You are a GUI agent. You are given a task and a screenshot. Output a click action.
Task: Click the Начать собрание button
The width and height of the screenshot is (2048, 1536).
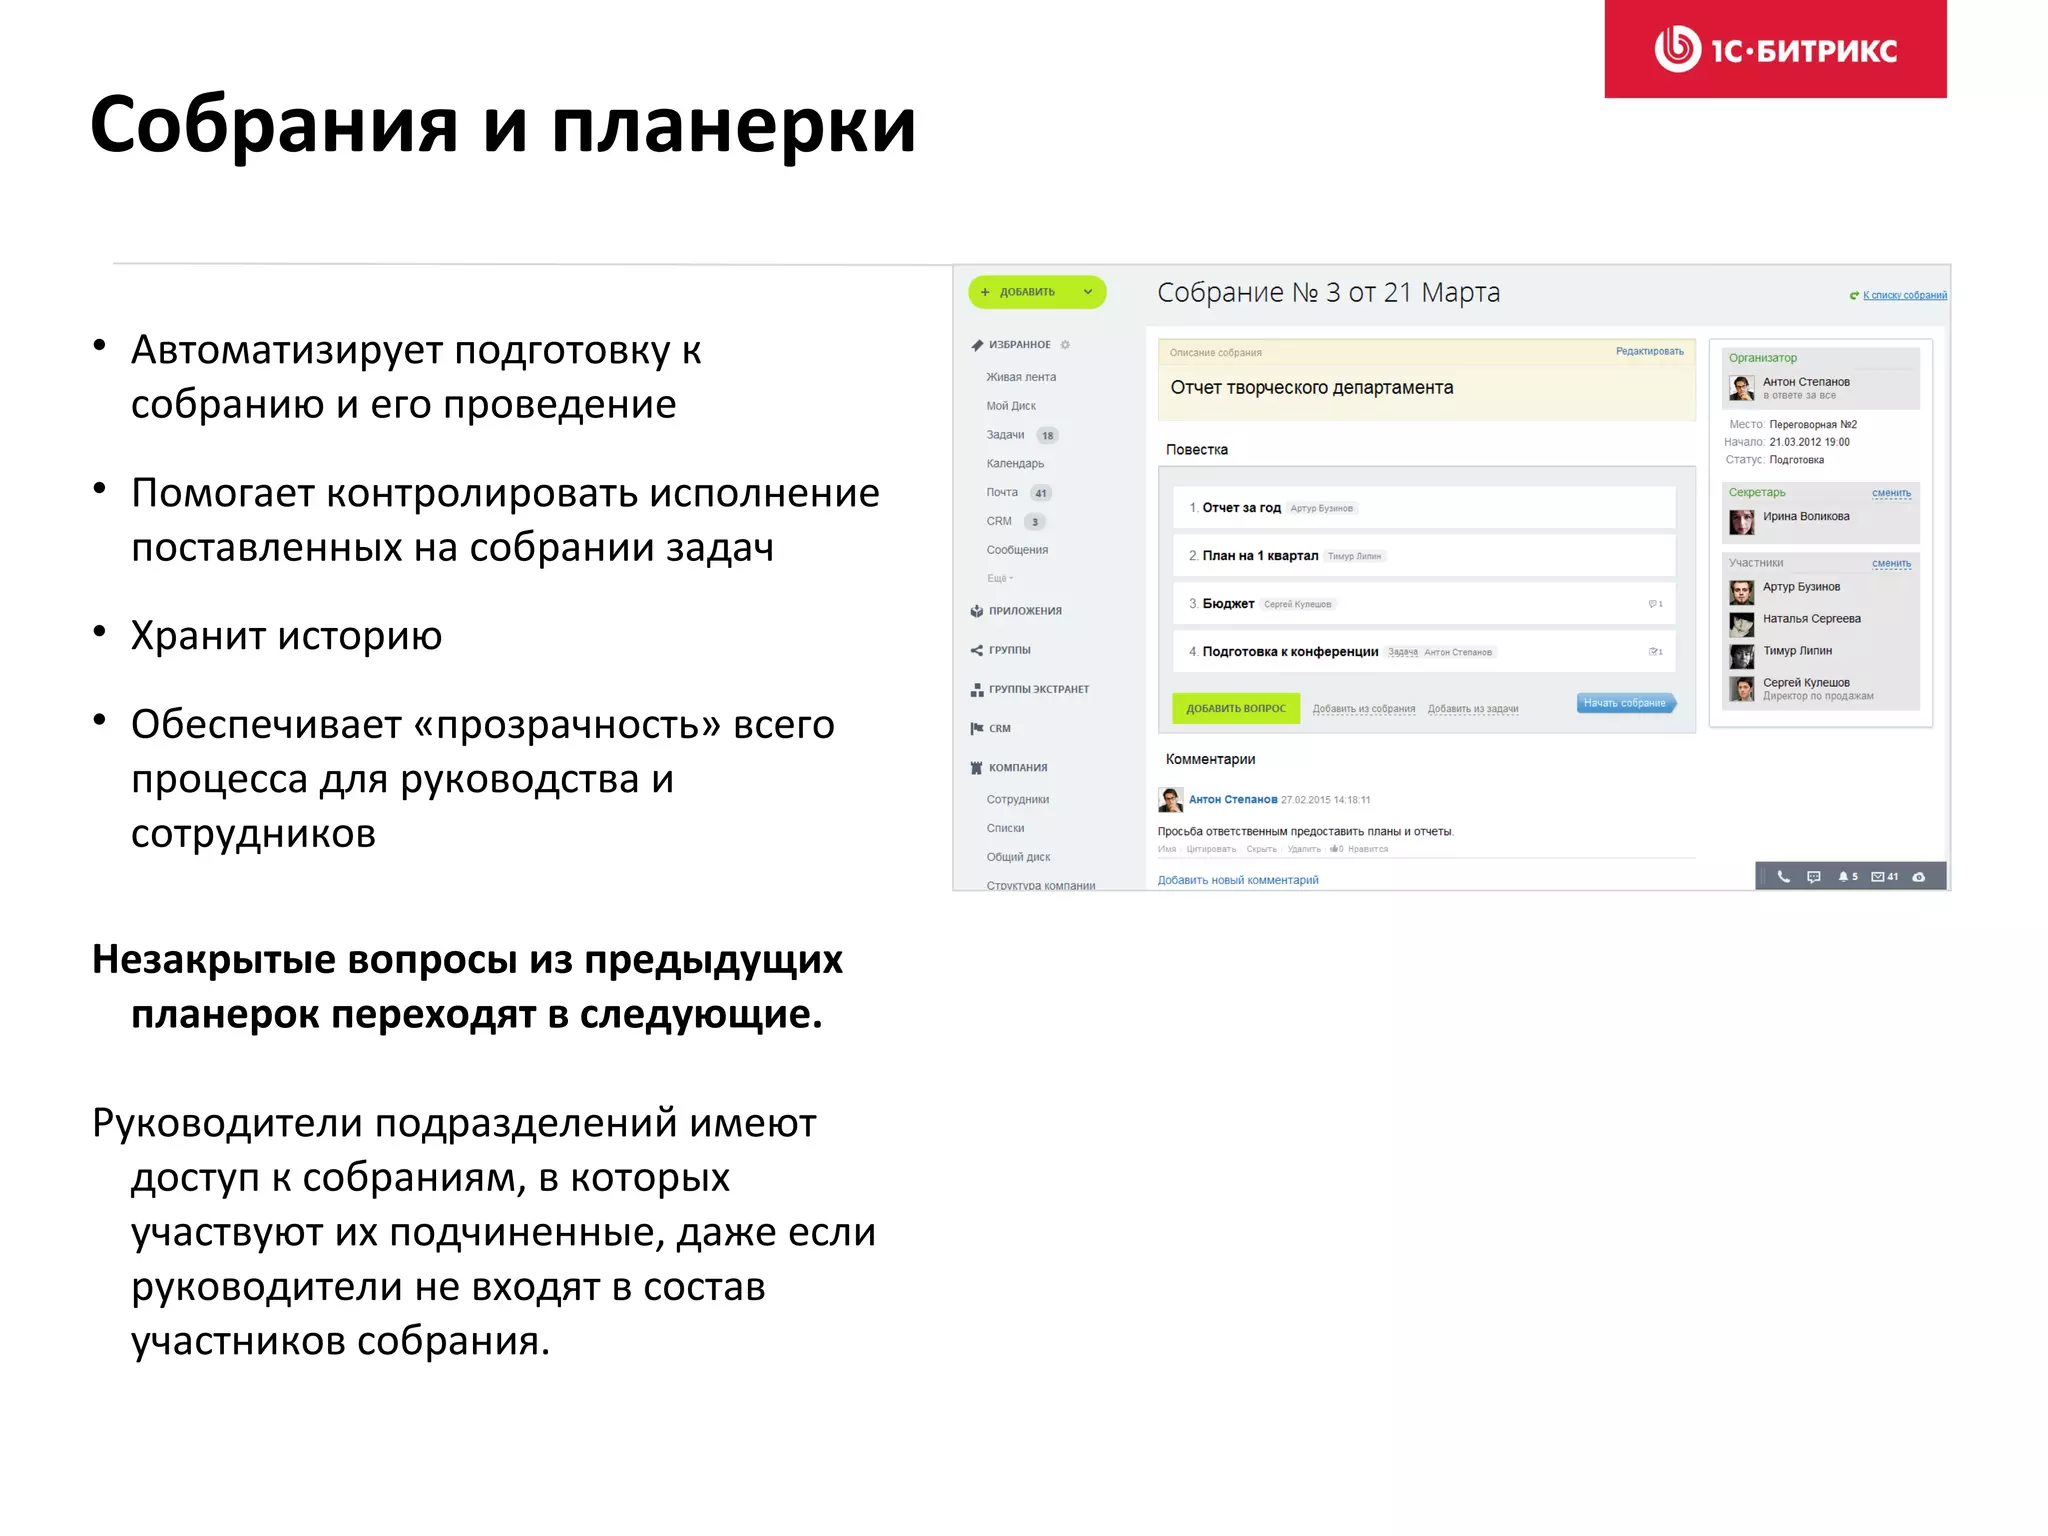pos(1626,703)
